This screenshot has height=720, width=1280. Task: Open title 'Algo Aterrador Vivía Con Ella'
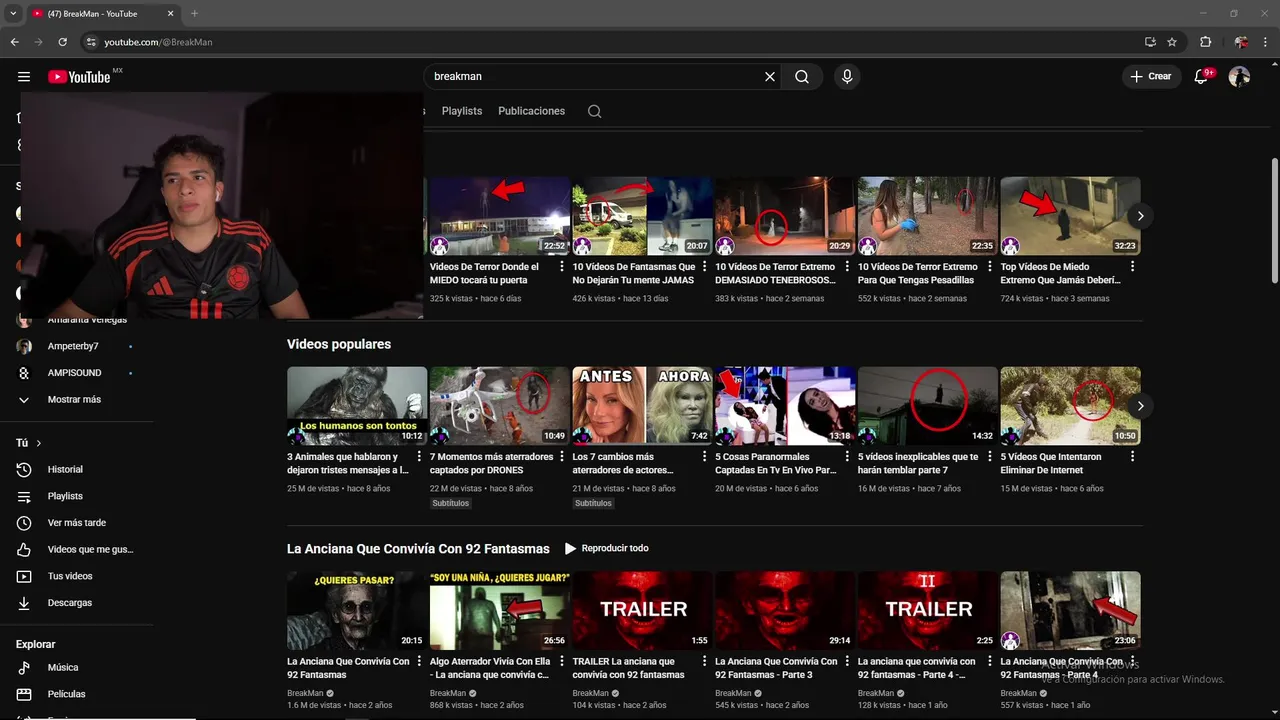tap(490, 668)
